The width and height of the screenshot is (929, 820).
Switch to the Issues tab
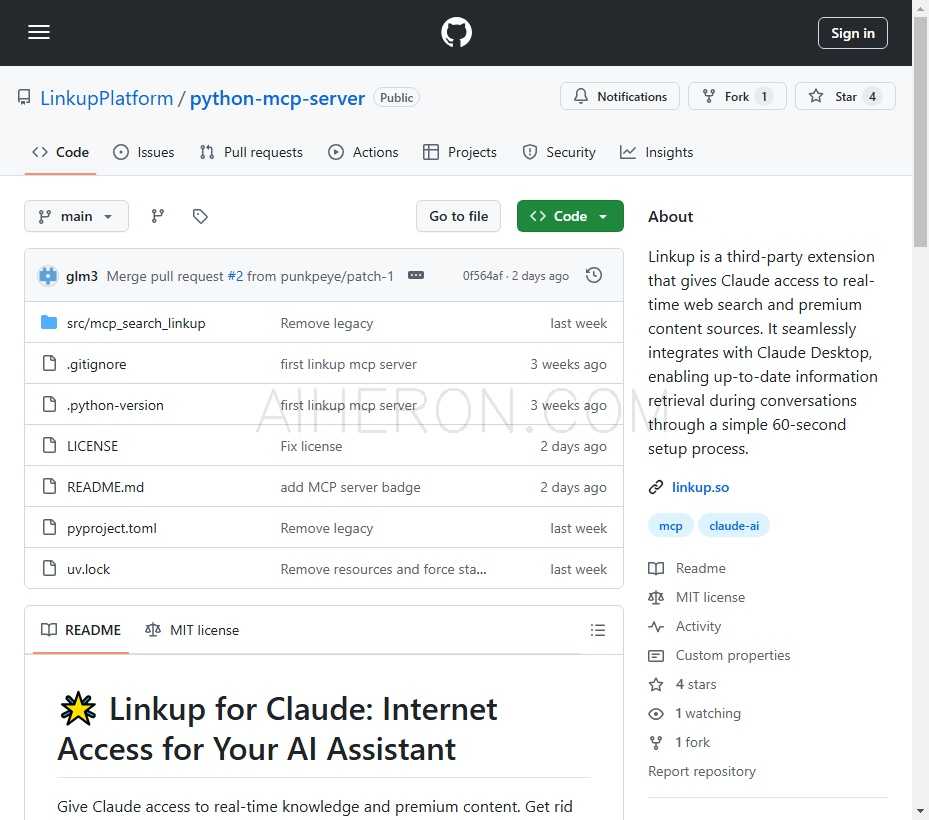point(144,152)
